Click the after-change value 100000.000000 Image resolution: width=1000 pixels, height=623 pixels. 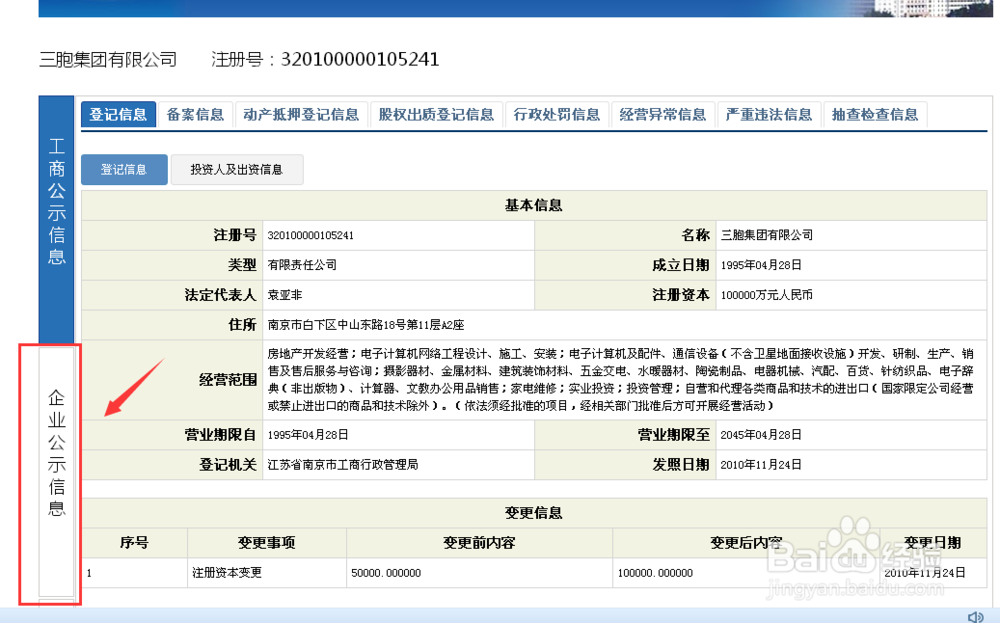coord(655,573)
